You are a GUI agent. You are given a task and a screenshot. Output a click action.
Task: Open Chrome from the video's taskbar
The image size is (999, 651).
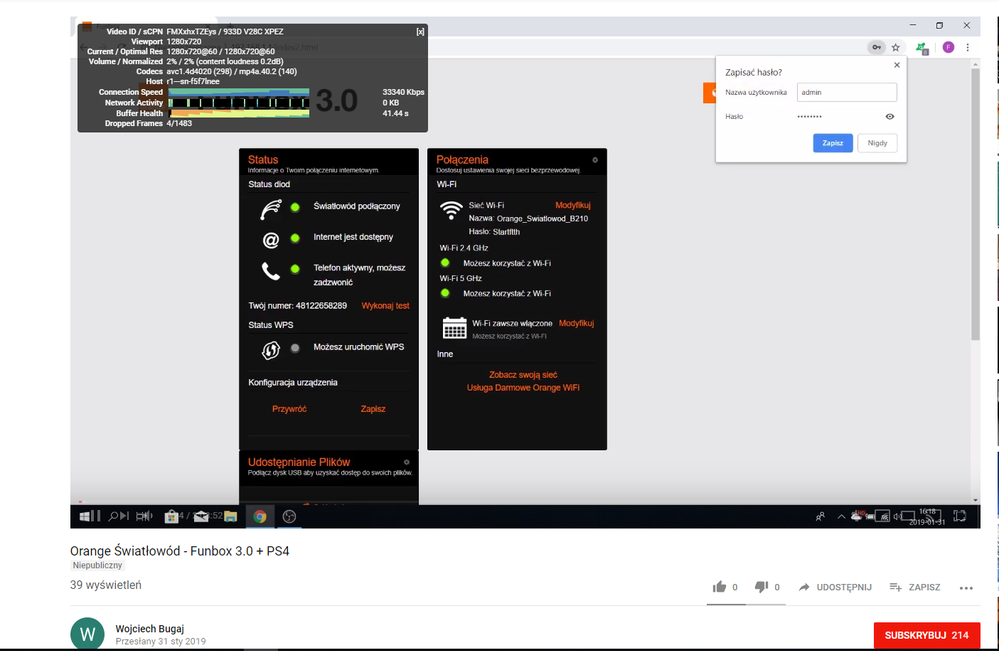point(260,516)
